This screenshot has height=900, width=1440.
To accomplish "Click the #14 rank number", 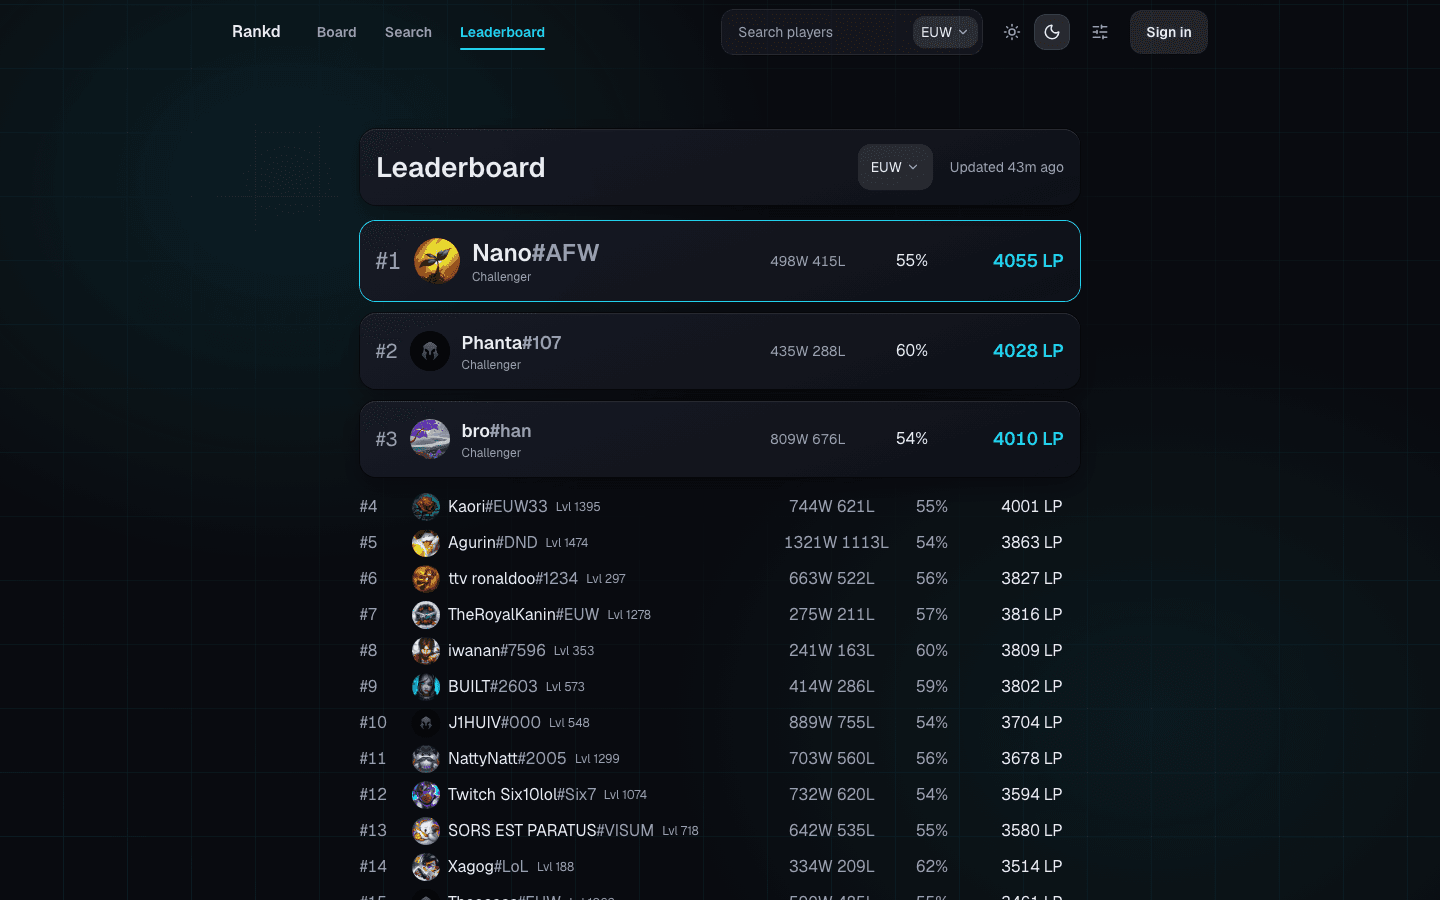I will coord(373,867).
